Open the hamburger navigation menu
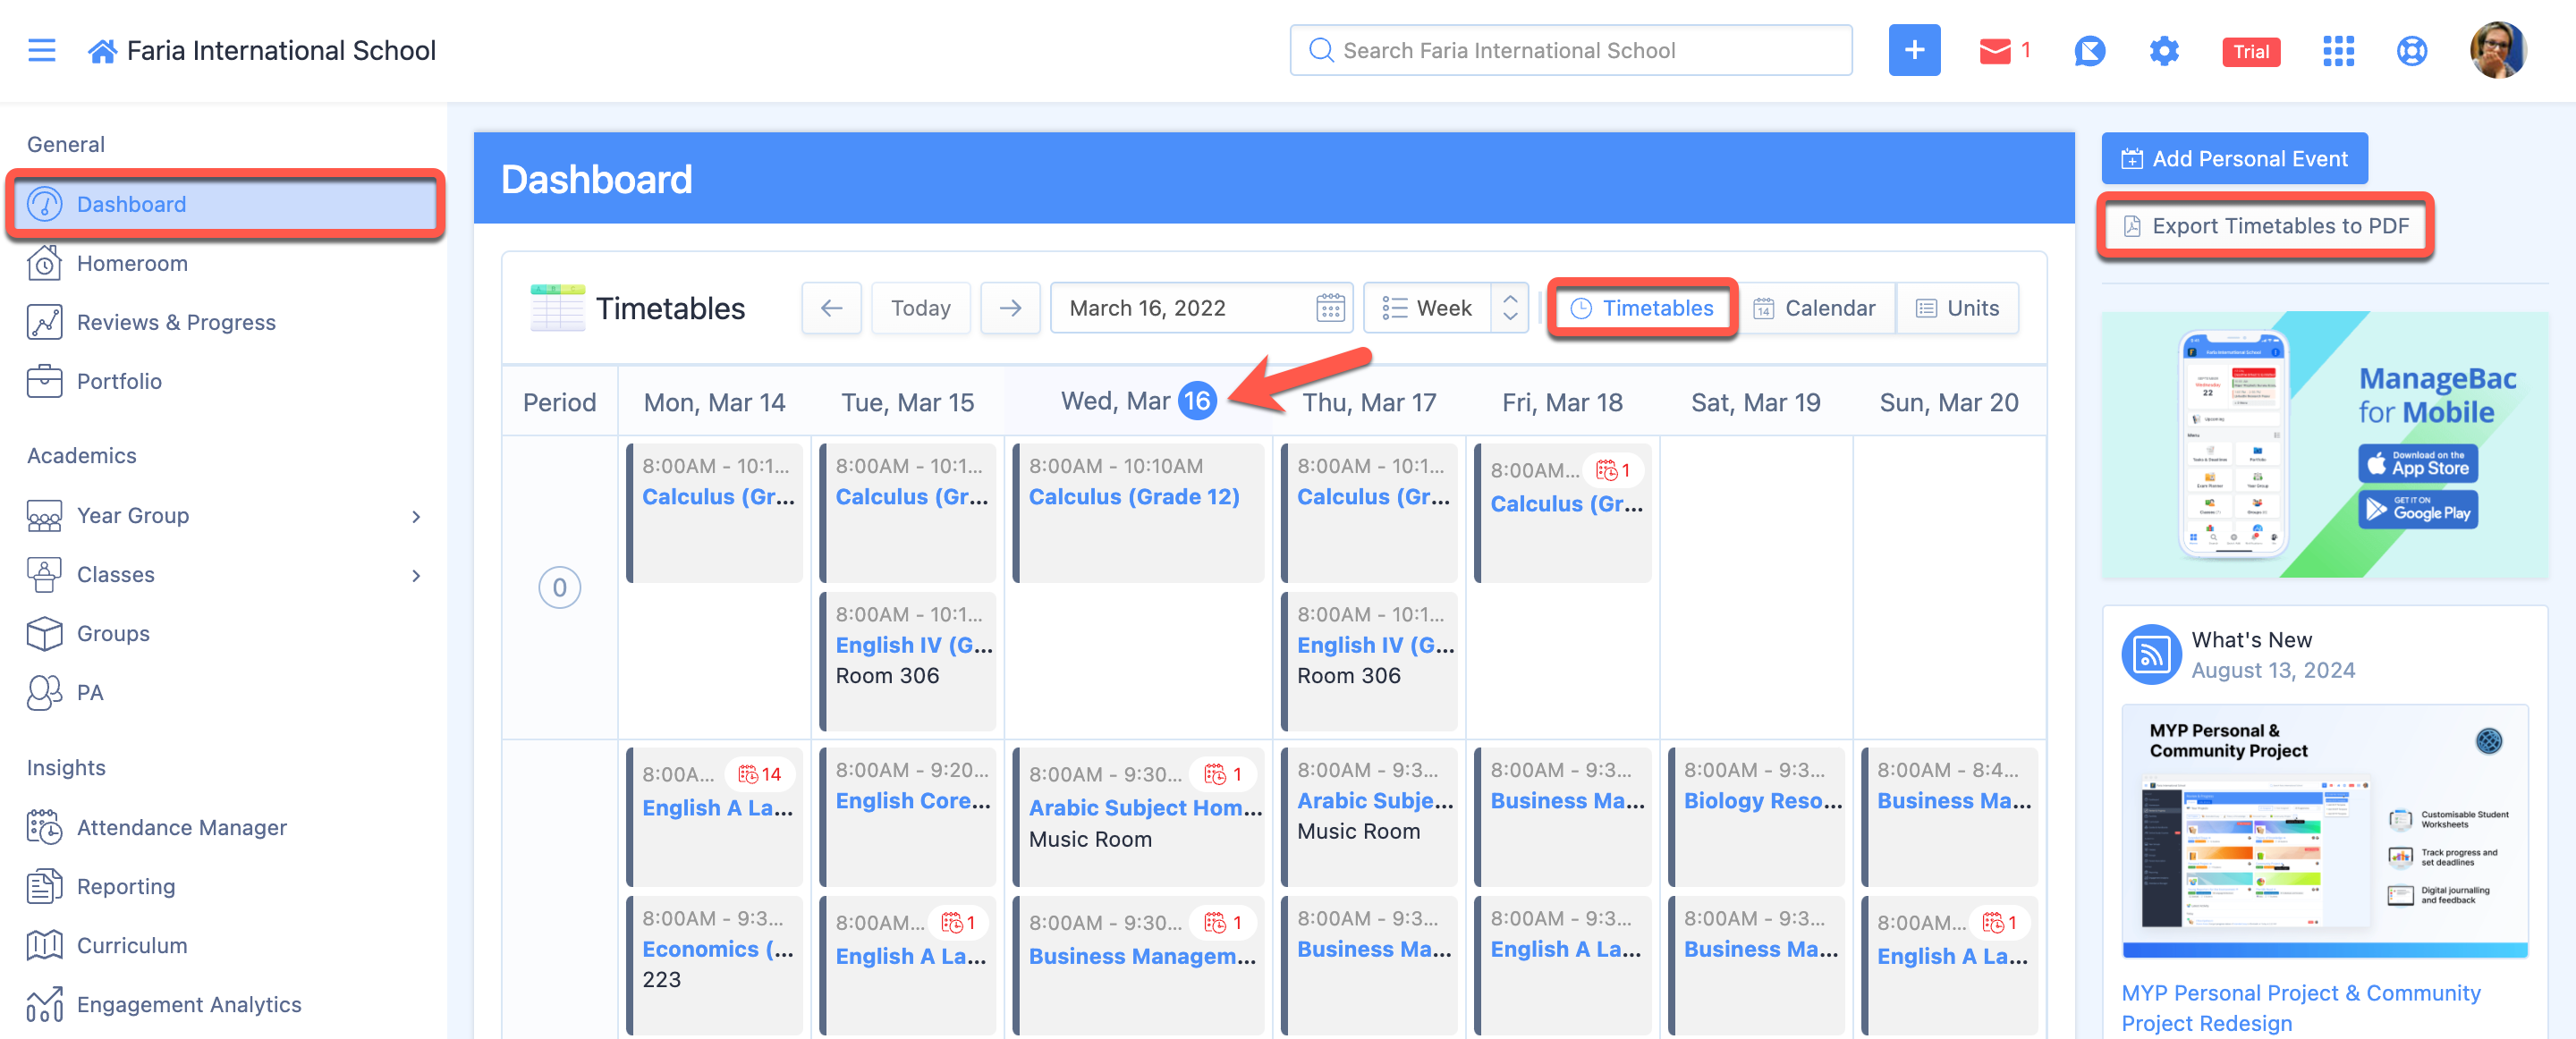Screen dimensions: 2576x1039 tap(41, 50)
